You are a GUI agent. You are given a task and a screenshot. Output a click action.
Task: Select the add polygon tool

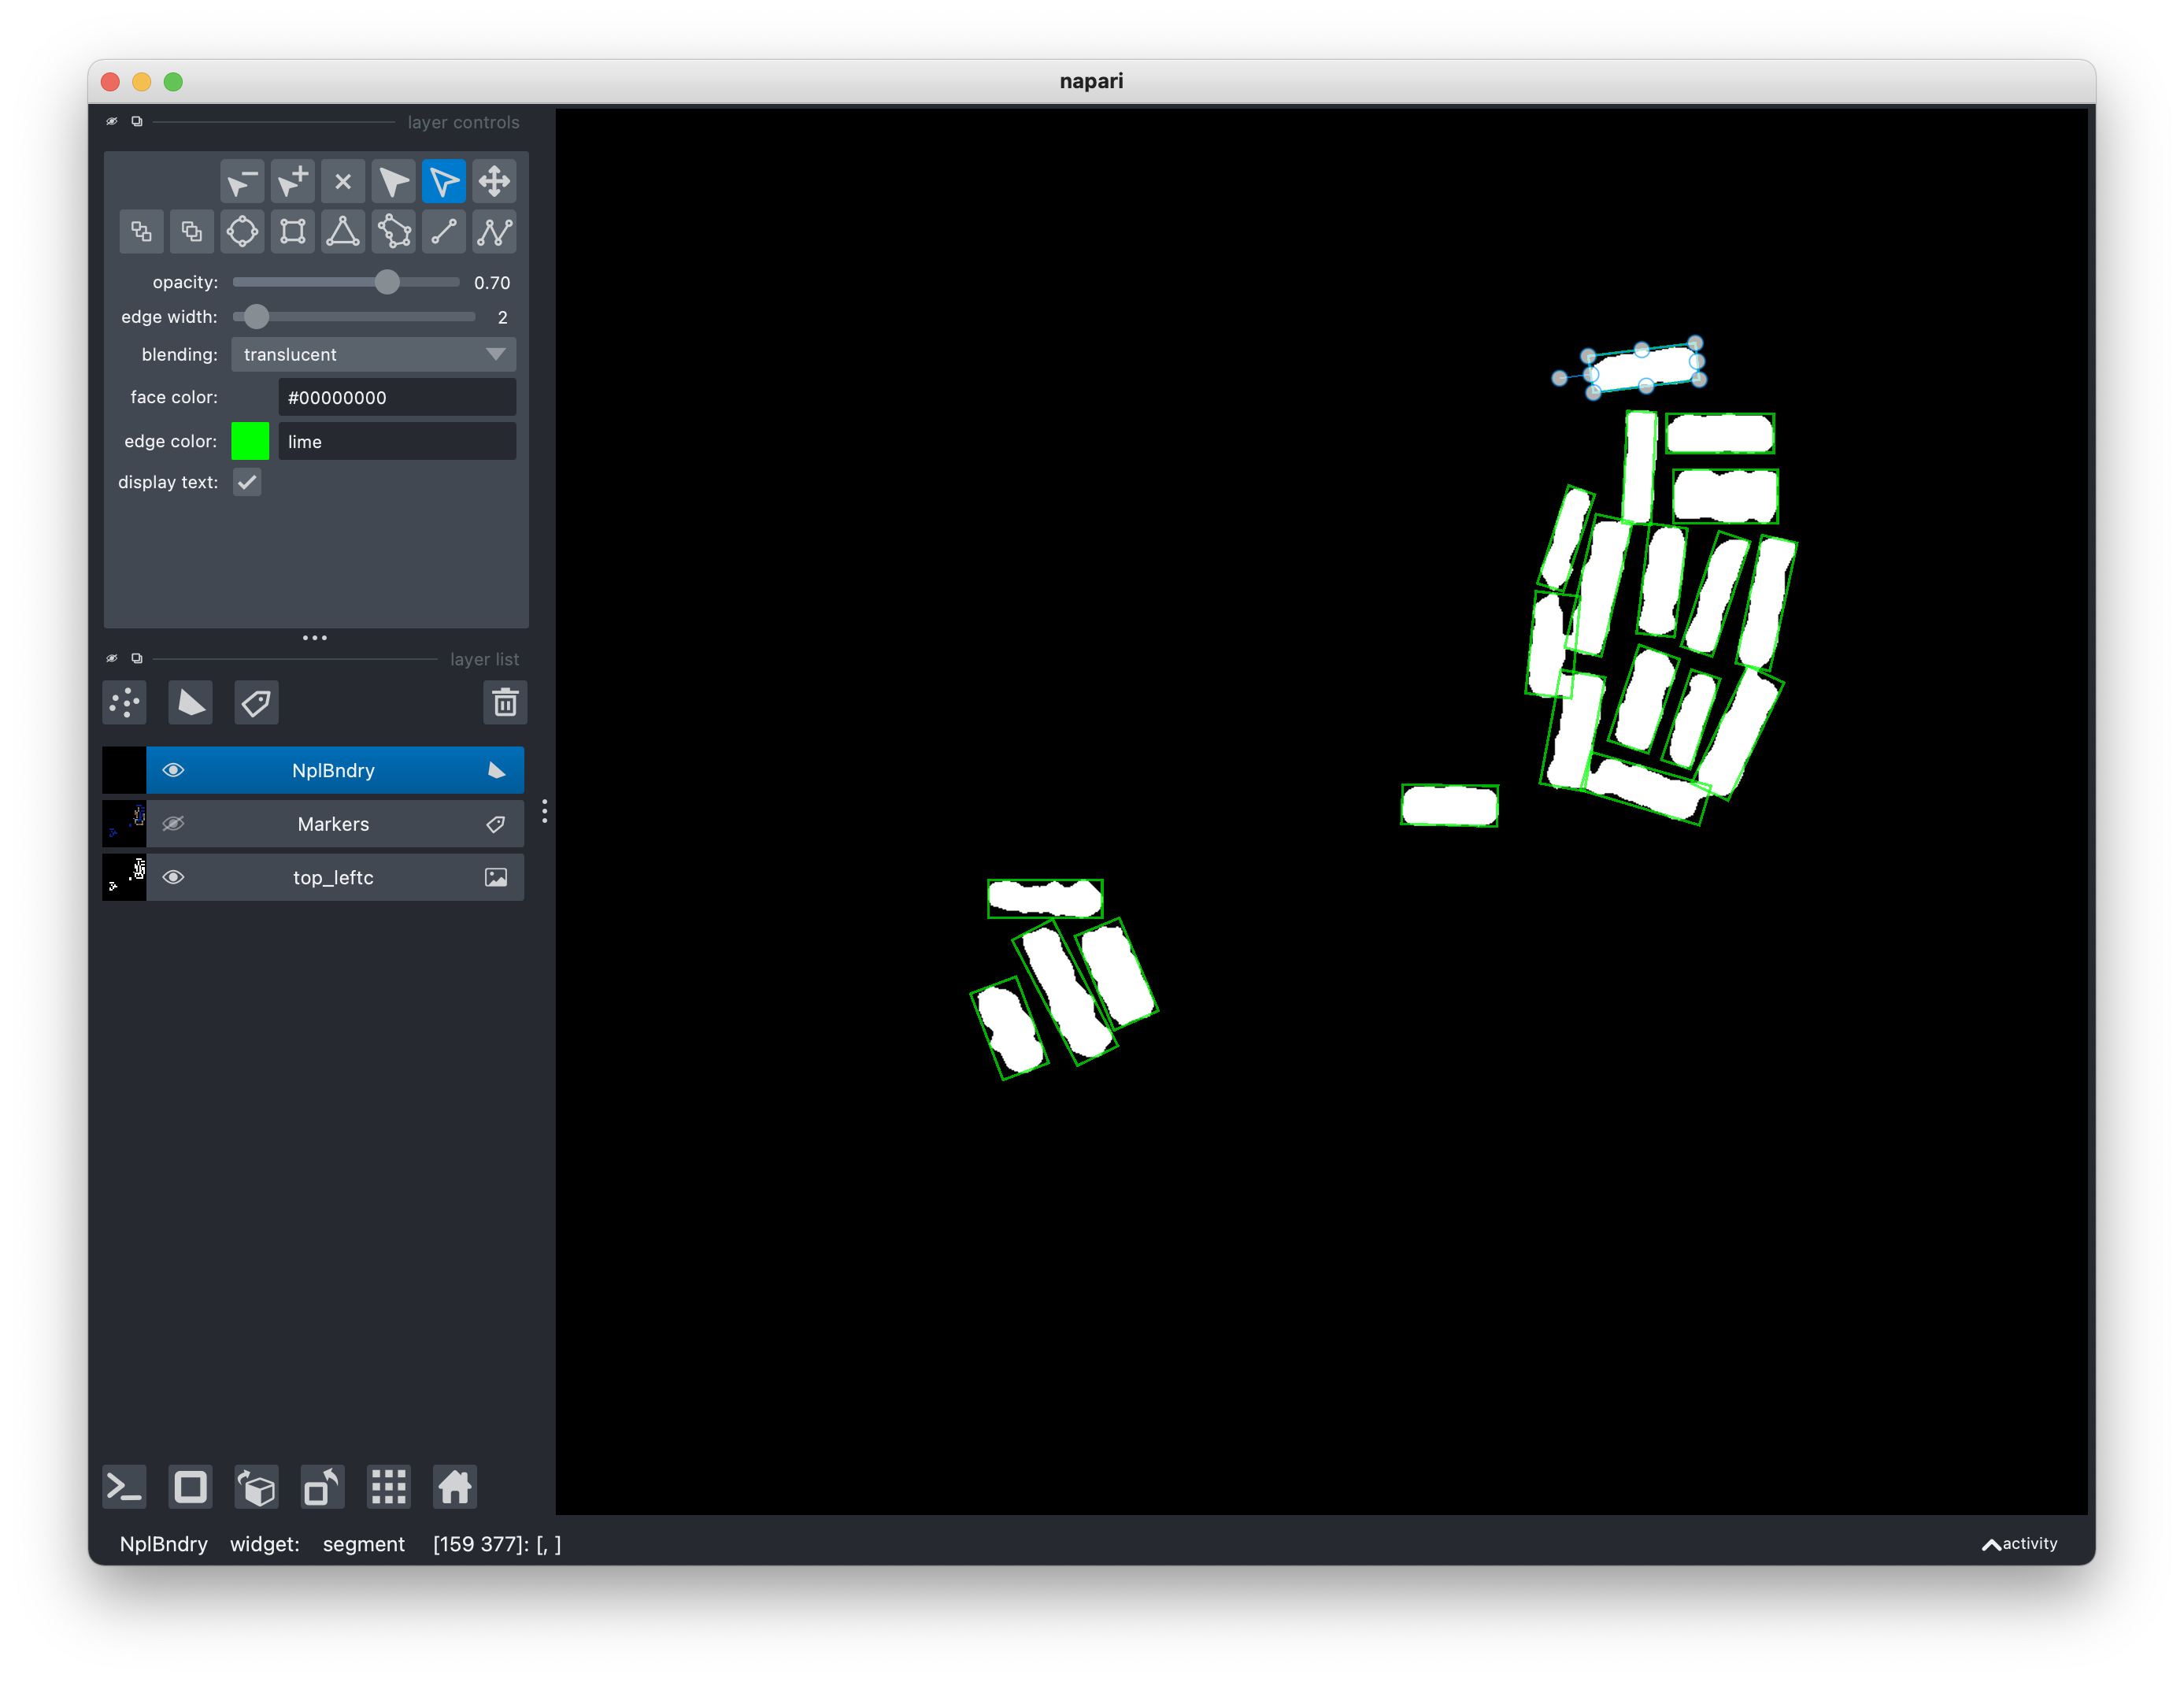coord(394,232)
